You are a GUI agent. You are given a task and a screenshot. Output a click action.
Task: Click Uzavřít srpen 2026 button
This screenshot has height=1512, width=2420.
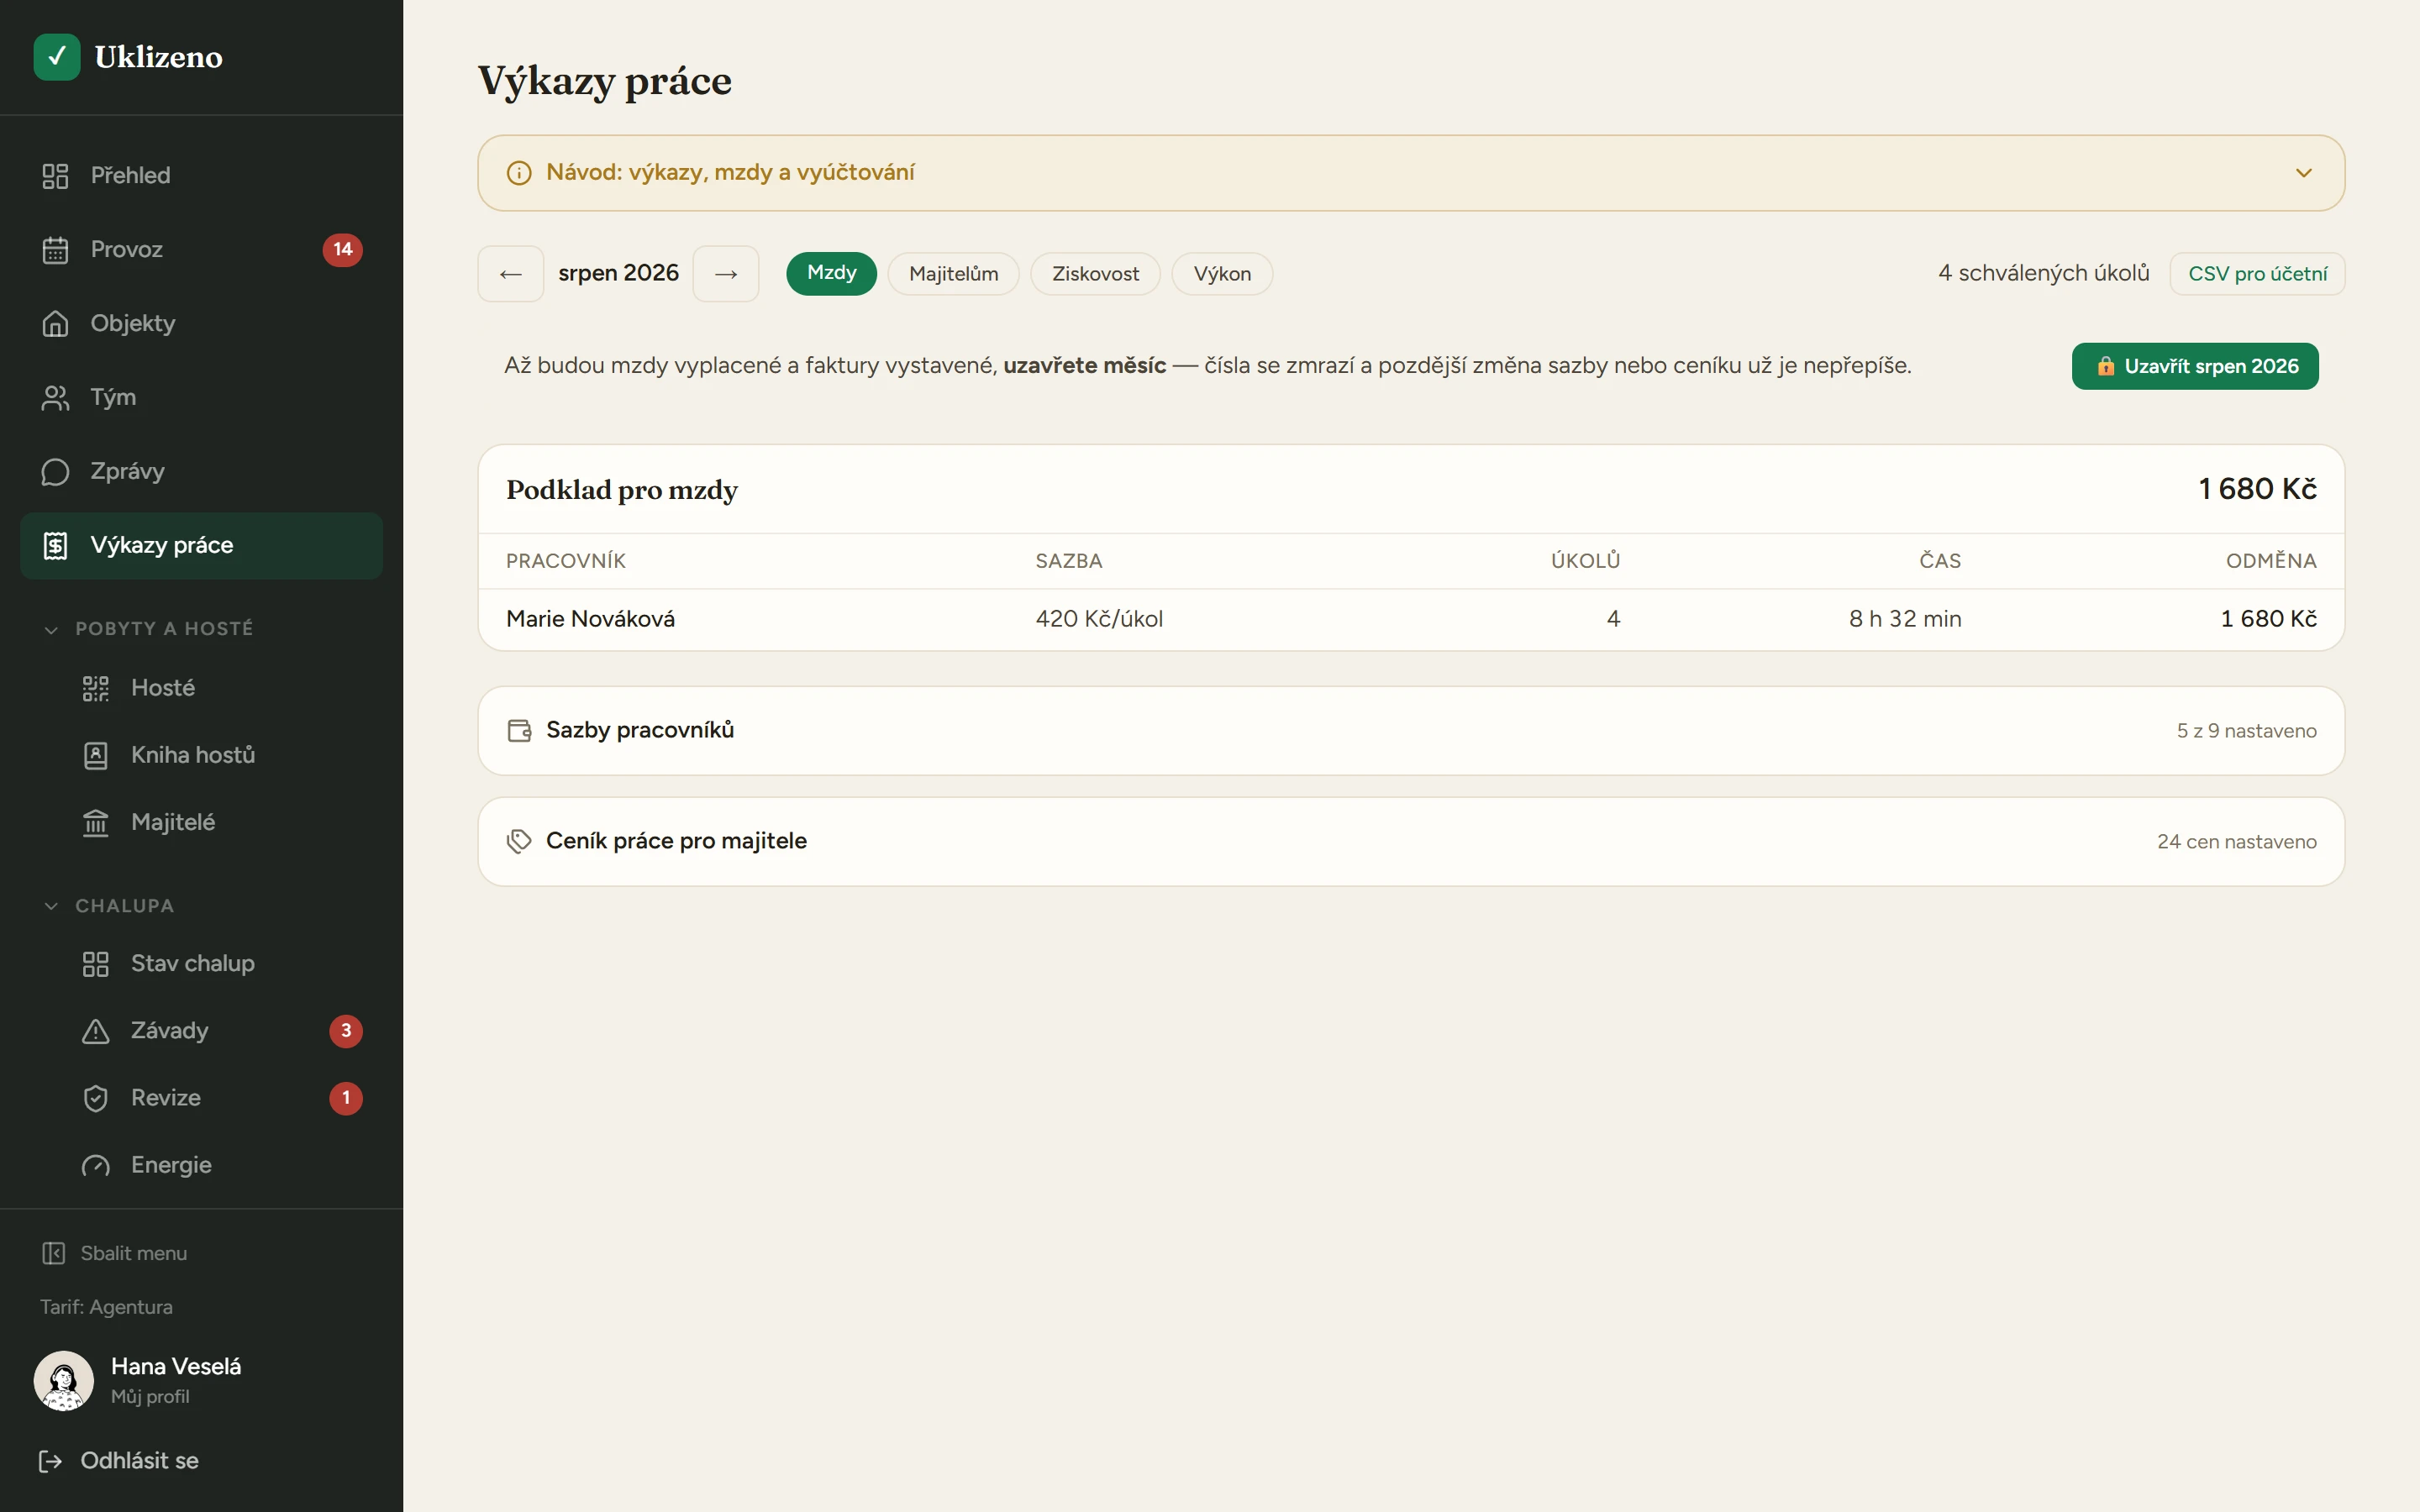[x=2195, y=366]
